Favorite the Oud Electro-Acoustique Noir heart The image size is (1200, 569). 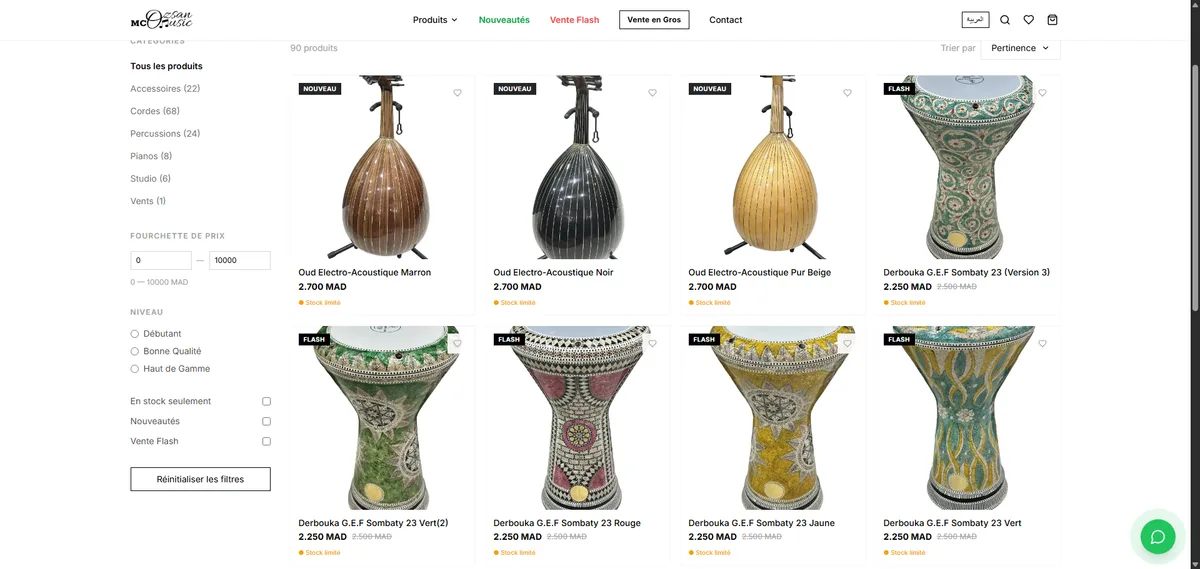(x=652, y=92)
